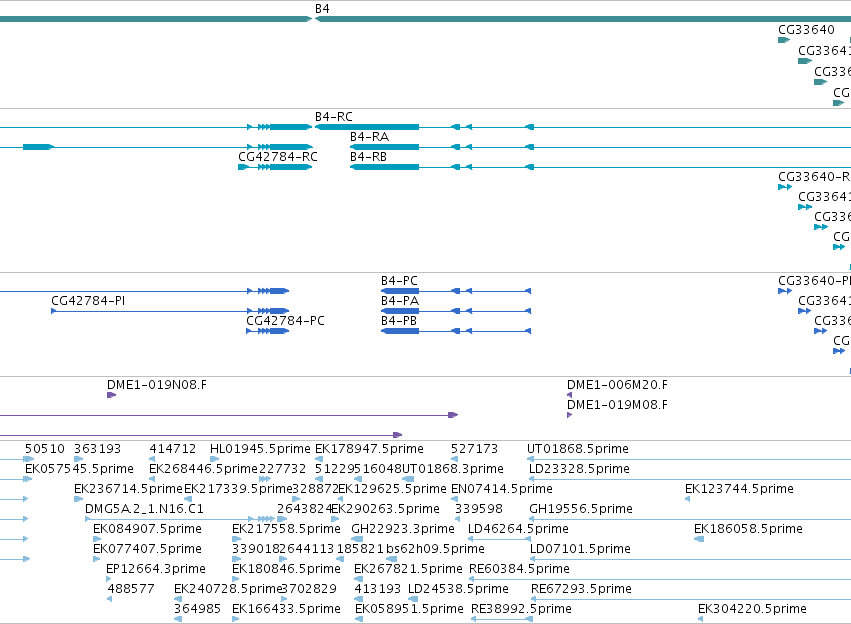
Task: Select LD07101.5prime EST label
Action: pyautogui.click(x=580, y=550)
